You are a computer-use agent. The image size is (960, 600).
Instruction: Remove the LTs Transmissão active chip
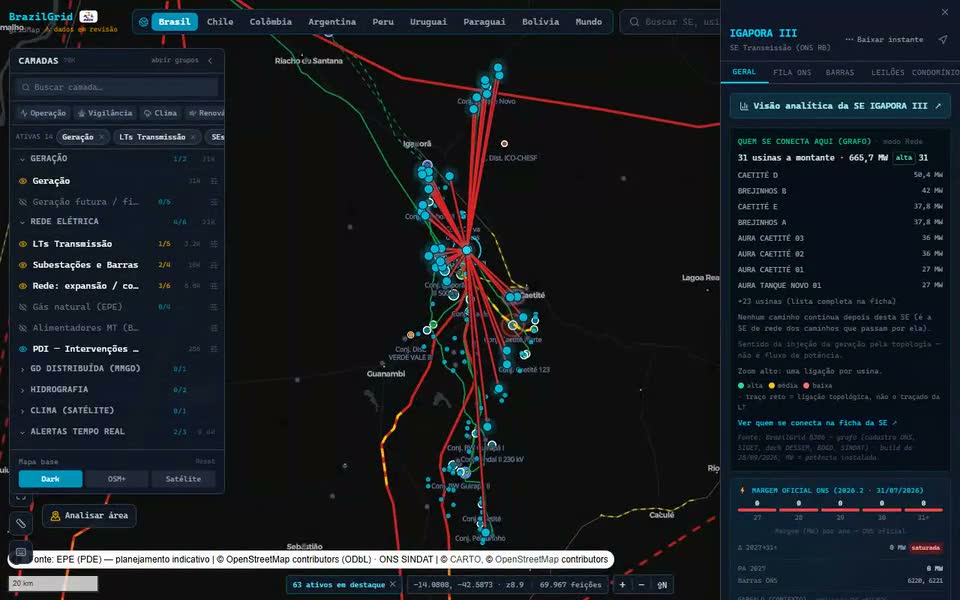tap(193, 137)
